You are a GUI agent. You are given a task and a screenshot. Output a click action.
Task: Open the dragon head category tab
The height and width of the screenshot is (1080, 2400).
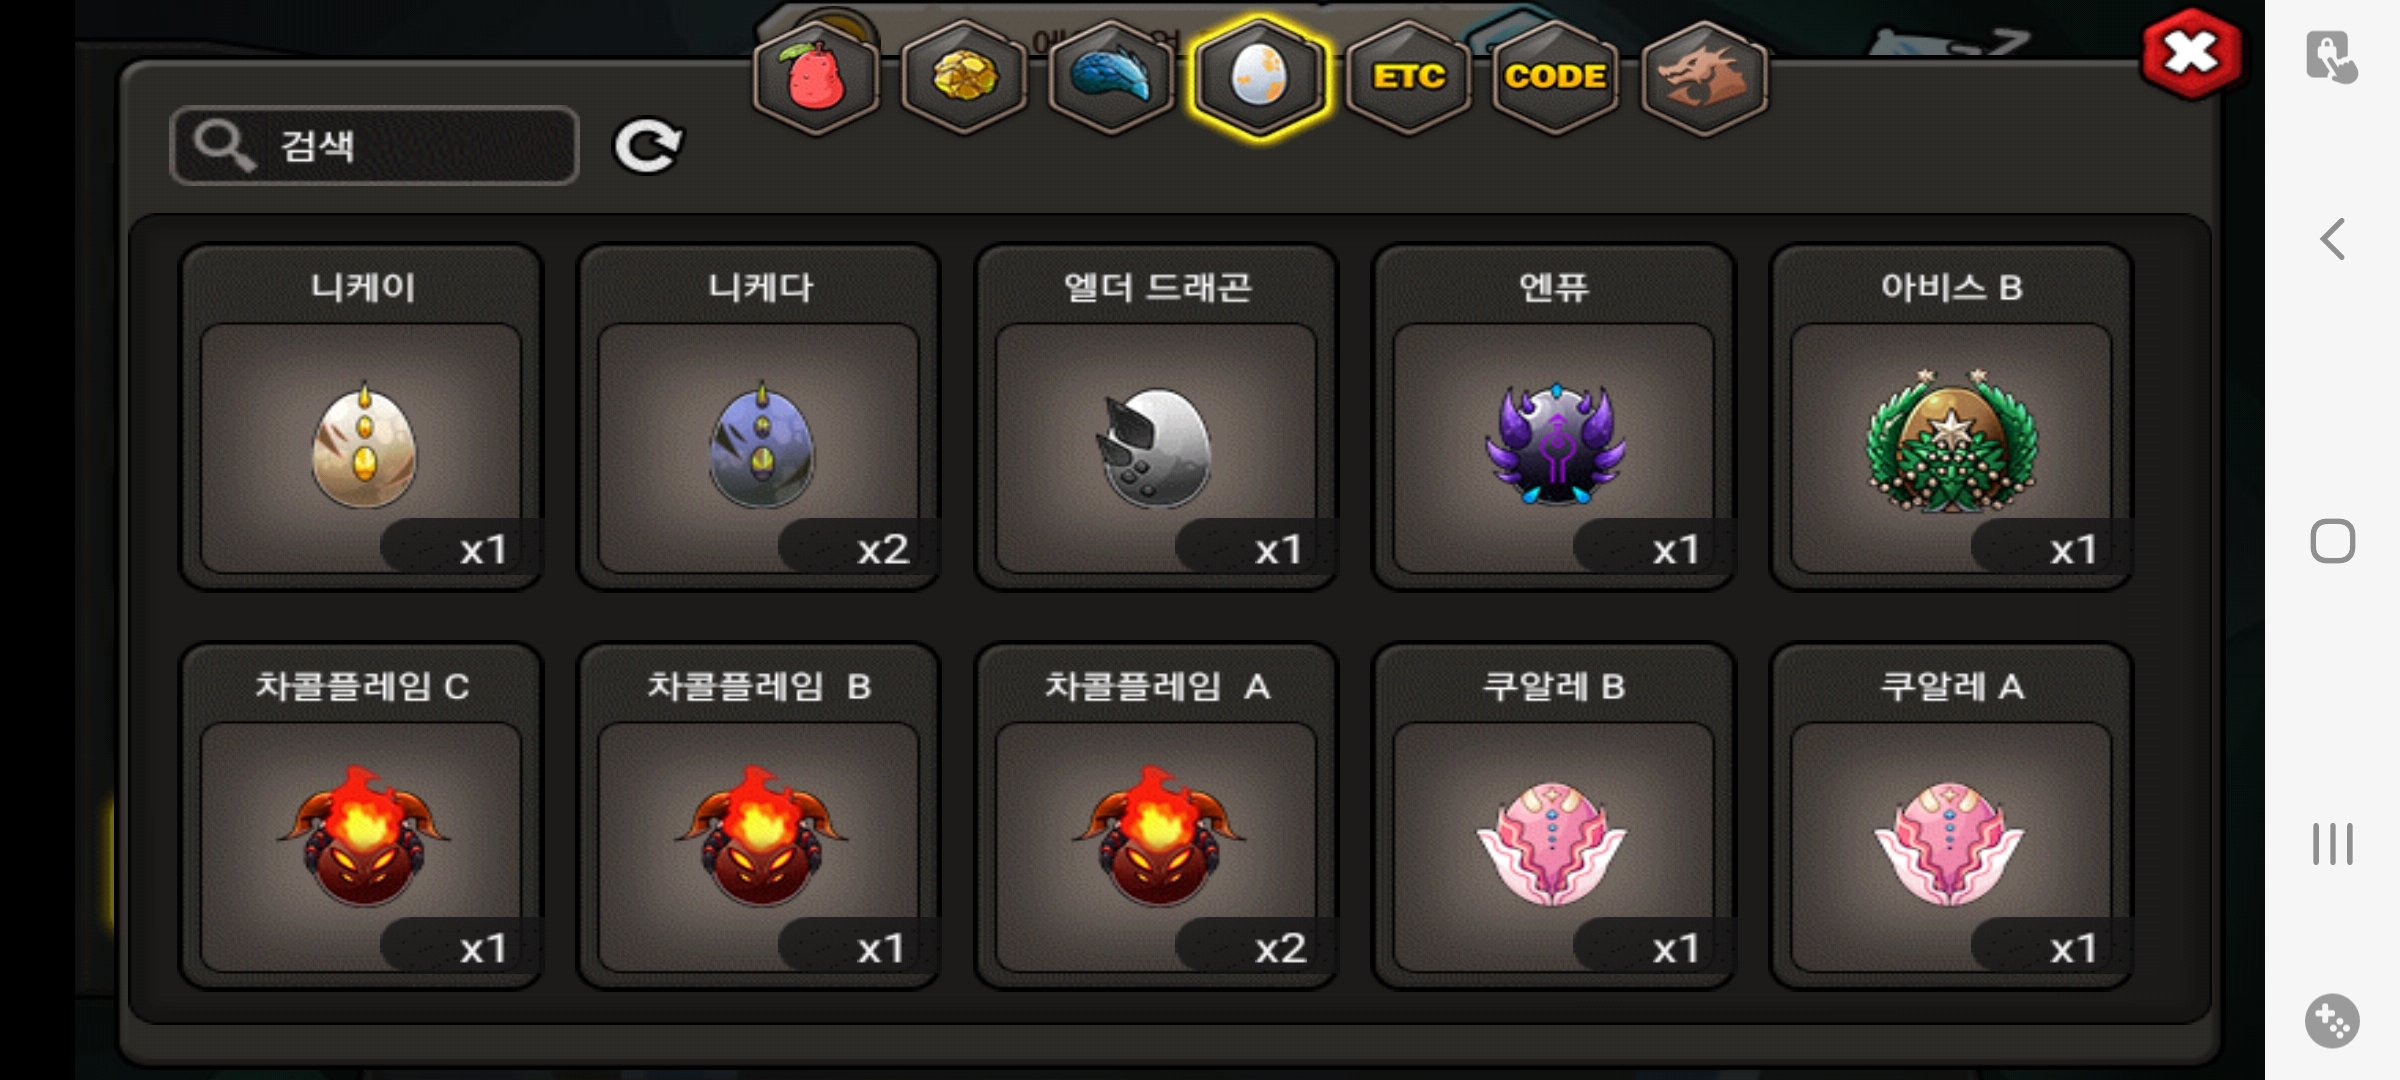tap(1704, 78)
